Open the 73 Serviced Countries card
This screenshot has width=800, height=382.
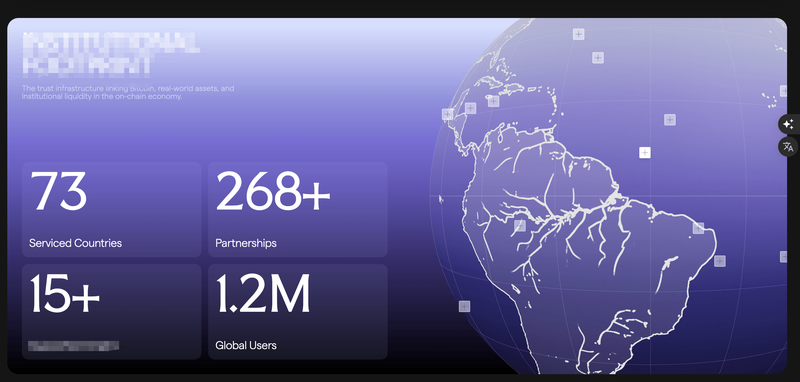coord(111,210)
